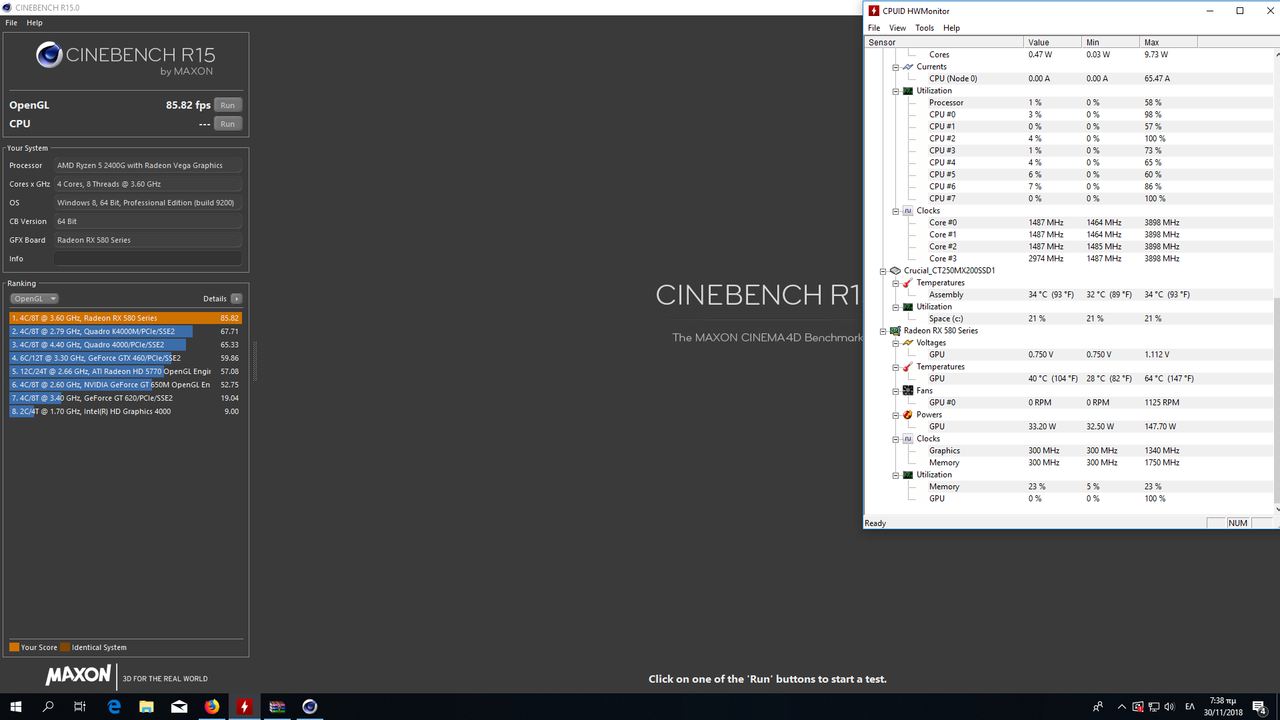Viewport: 1280px width, 720px height.
Task: Switch to HWMonitor taskbar icon
Action: (245, 706)
